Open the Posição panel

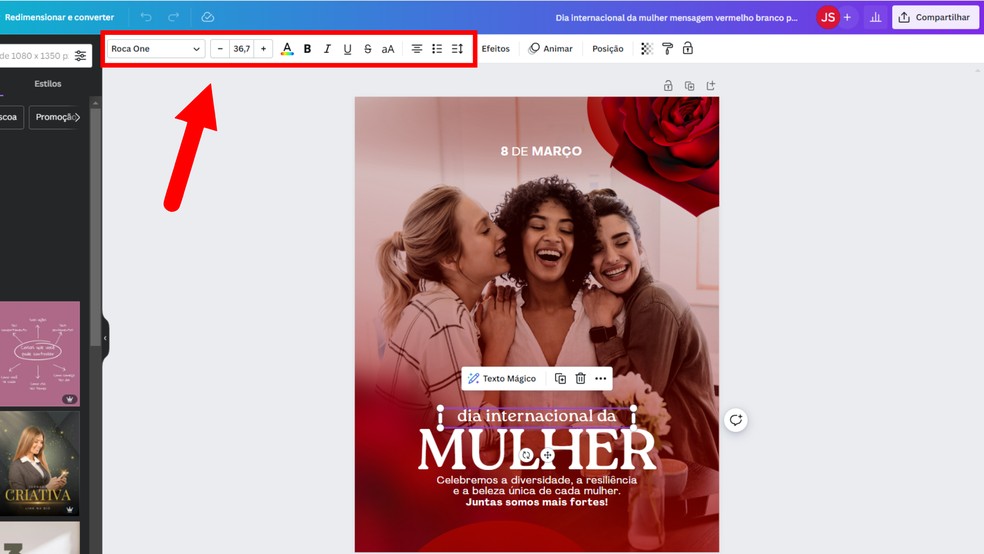(x=607, y=49)
